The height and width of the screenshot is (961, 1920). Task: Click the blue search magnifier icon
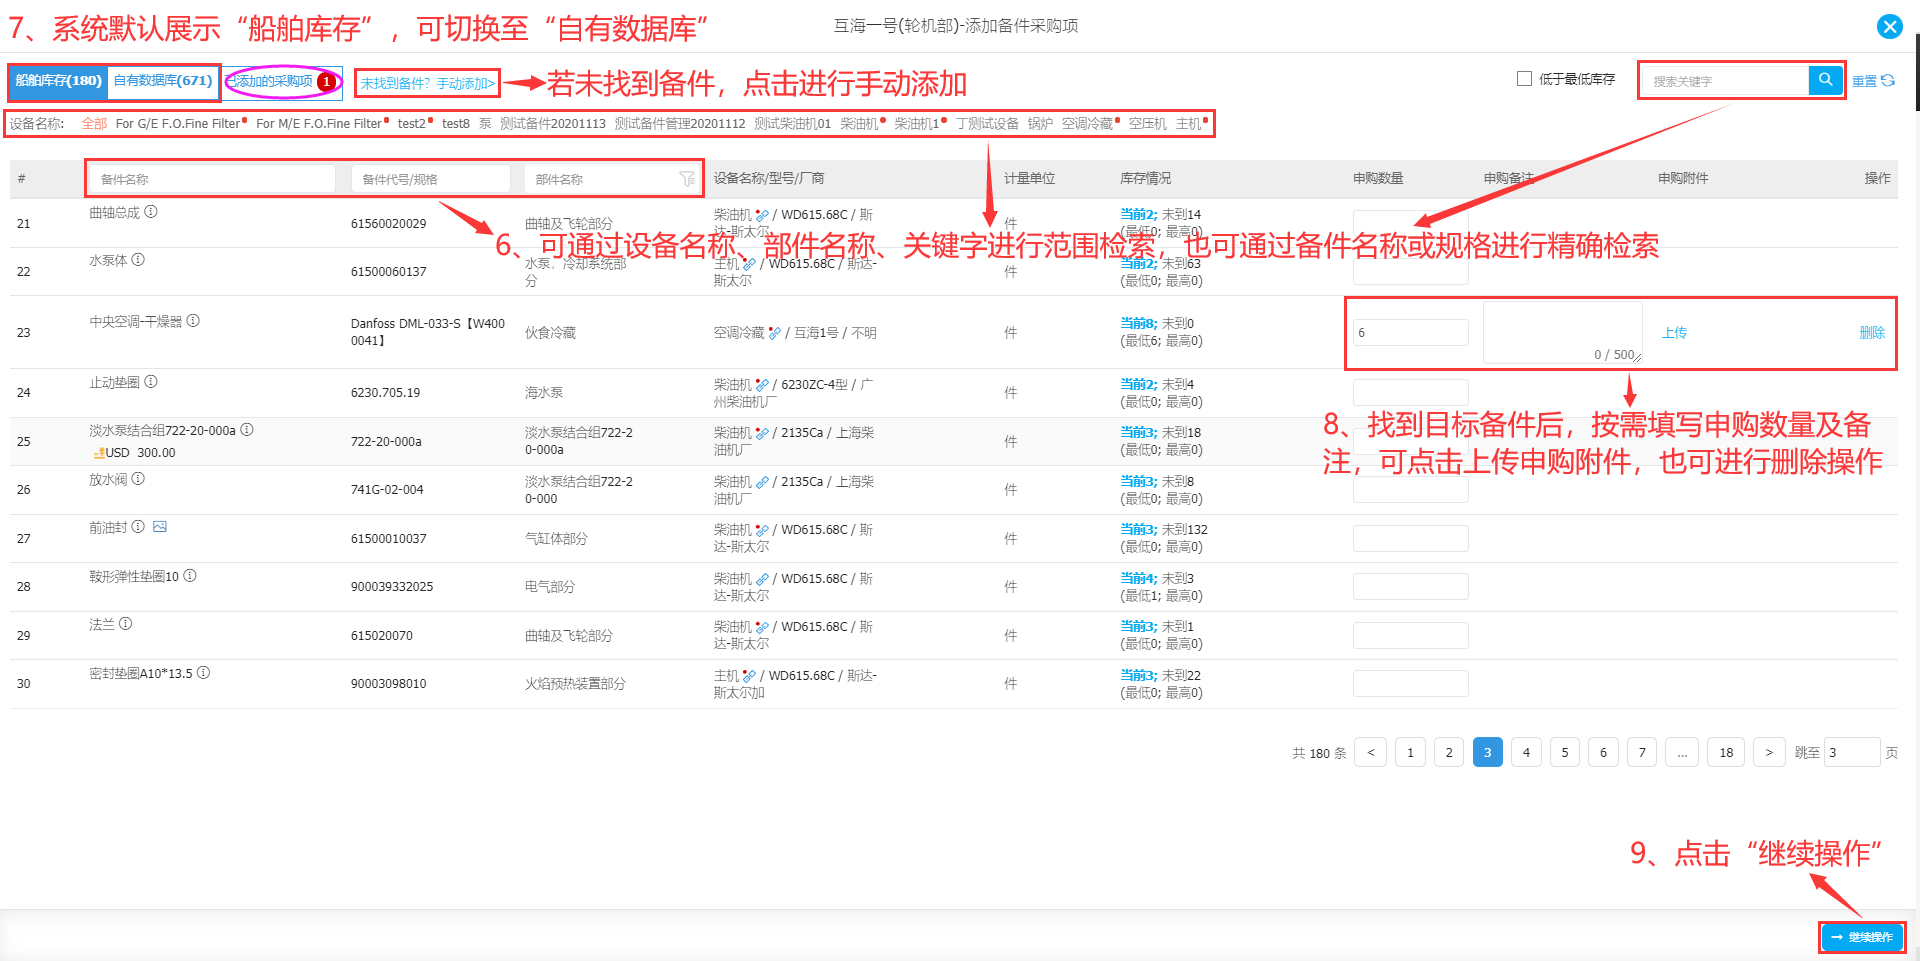1825,80
